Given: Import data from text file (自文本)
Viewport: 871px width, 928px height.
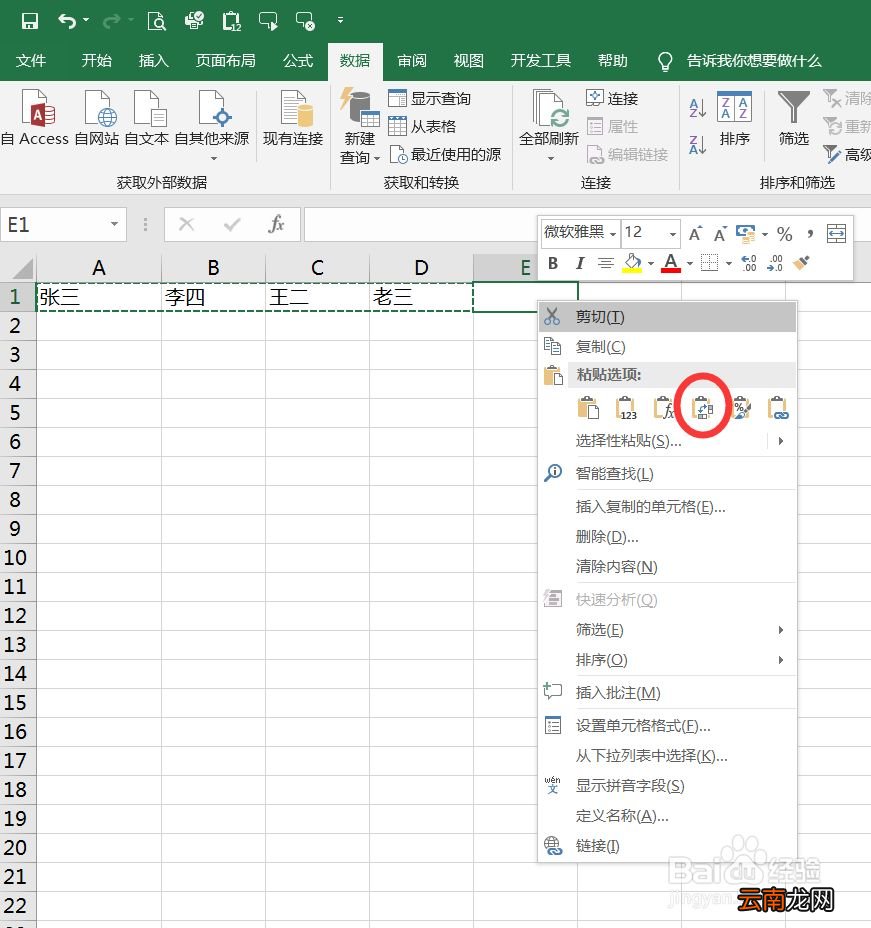Looking at the screenshot, I should (x=147, y=118).
